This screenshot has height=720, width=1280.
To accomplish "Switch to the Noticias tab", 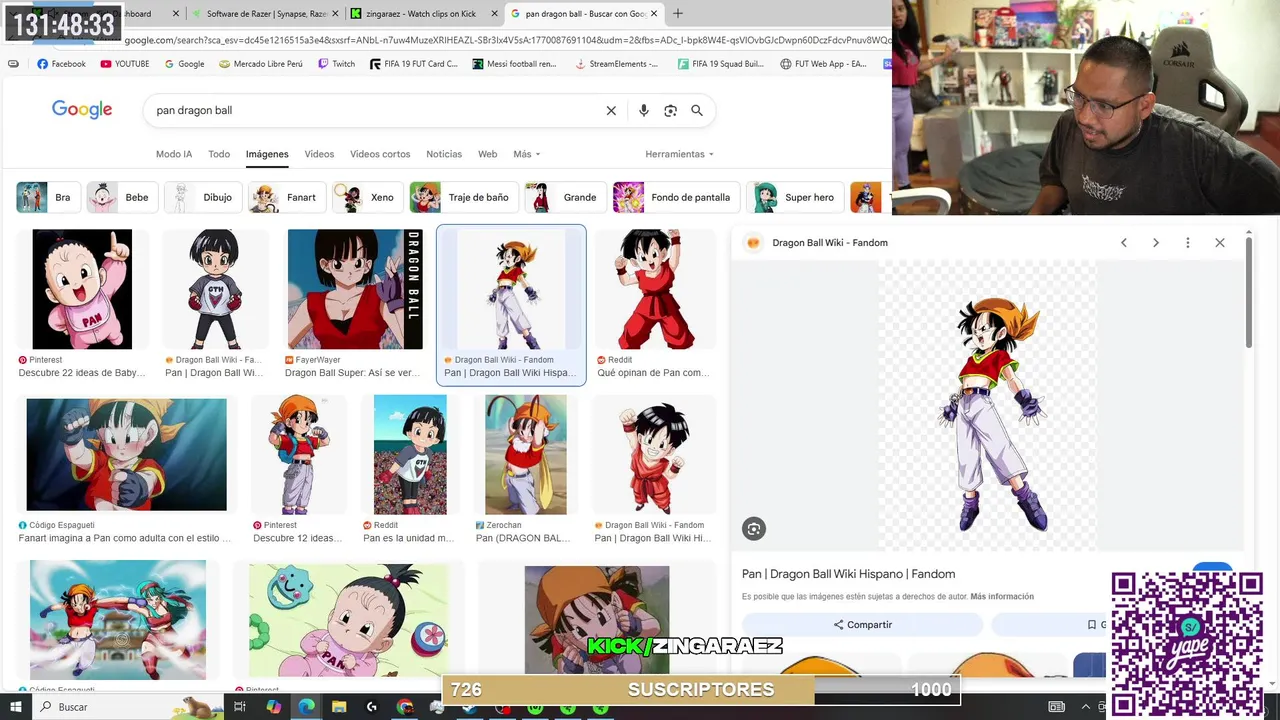I will (444, 154).
